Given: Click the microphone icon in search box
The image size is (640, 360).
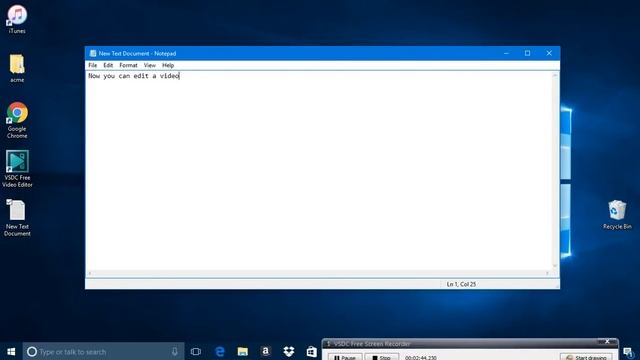Looking at the screenshot, I should click(x=175, y=351).
